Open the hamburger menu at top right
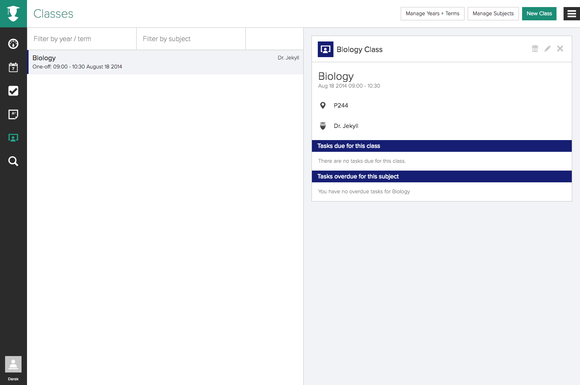 (x=571, y=14)
